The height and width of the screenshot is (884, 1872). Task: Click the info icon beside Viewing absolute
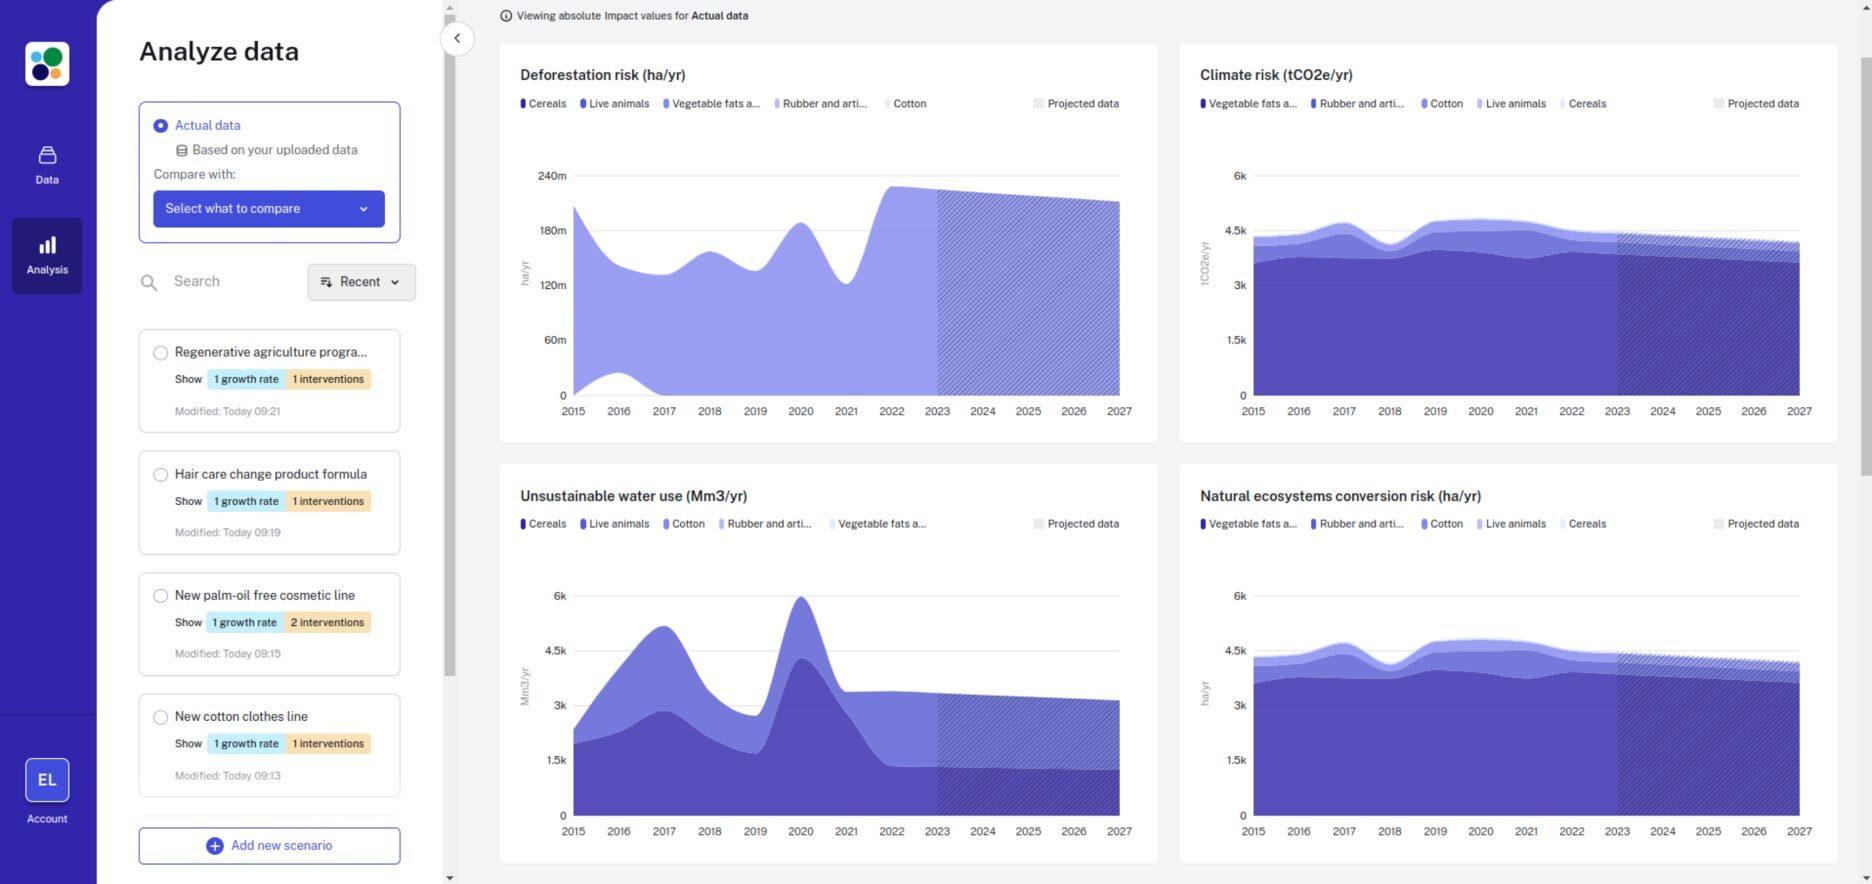506,16
